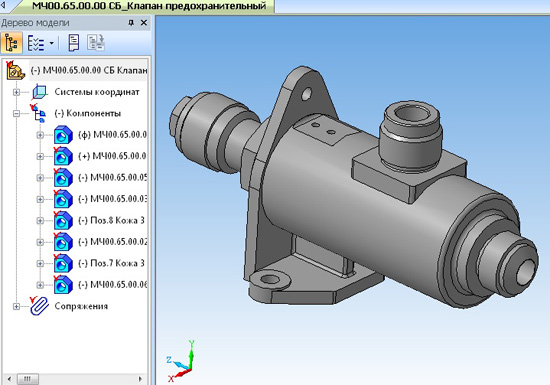Image resolution: width=550 pixels, height=385 pixels.
Task: Expand the (ф) МЧ00.65.00.0 component
Action: tap(40, 135)
